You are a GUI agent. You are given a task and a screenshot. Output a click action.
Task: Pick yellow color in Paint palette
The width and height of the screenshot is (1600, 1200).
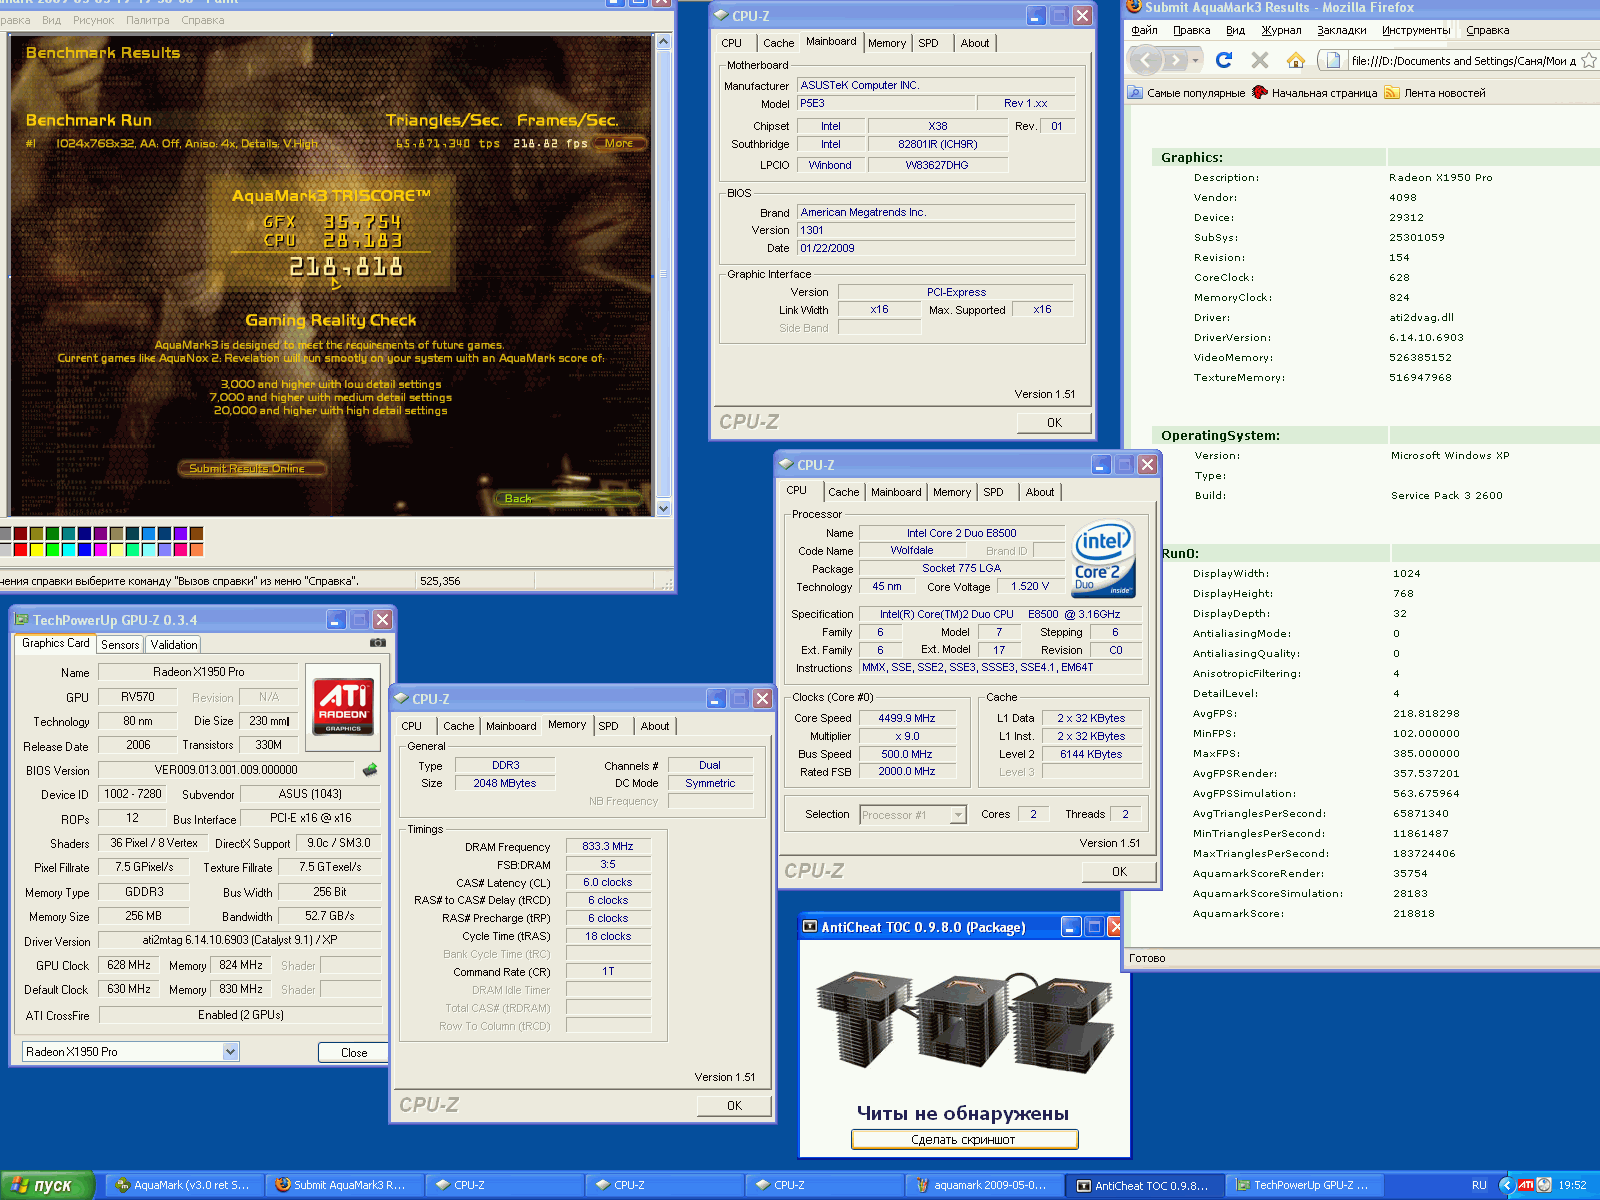(37, 549)
